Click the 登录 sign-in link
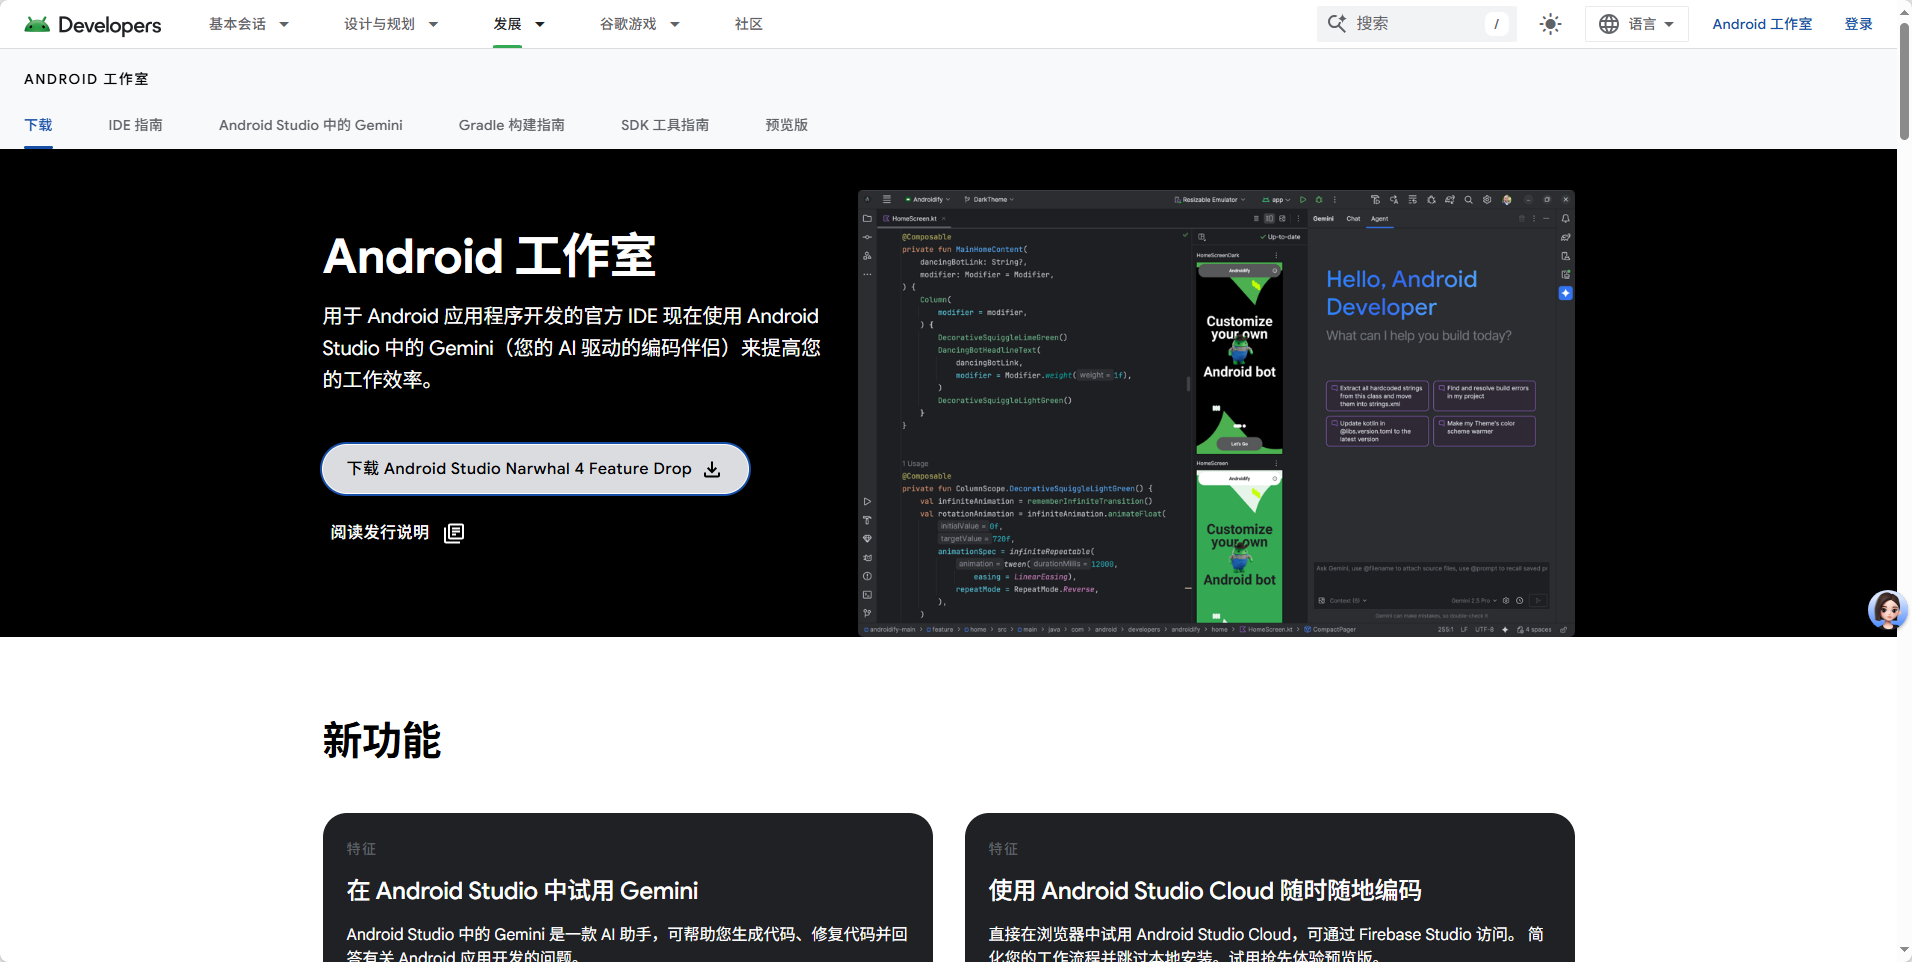1912x962 pixels. coord(1859,24)
